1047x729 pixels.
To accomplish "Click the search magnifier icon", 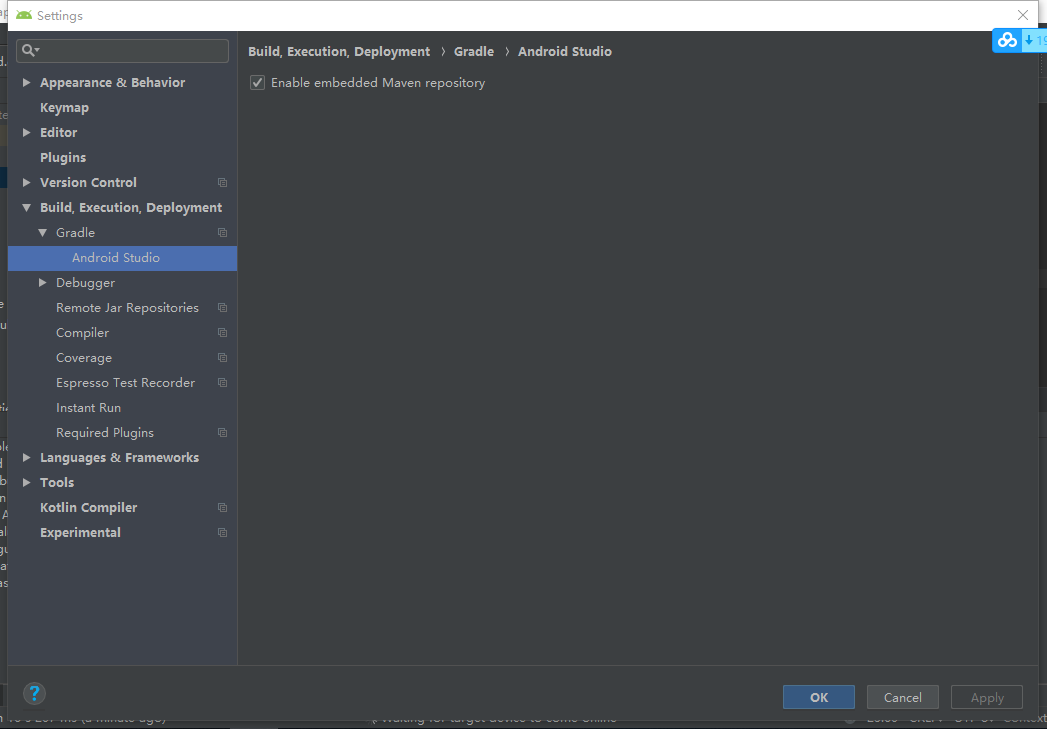I will (x=28, y=51).
